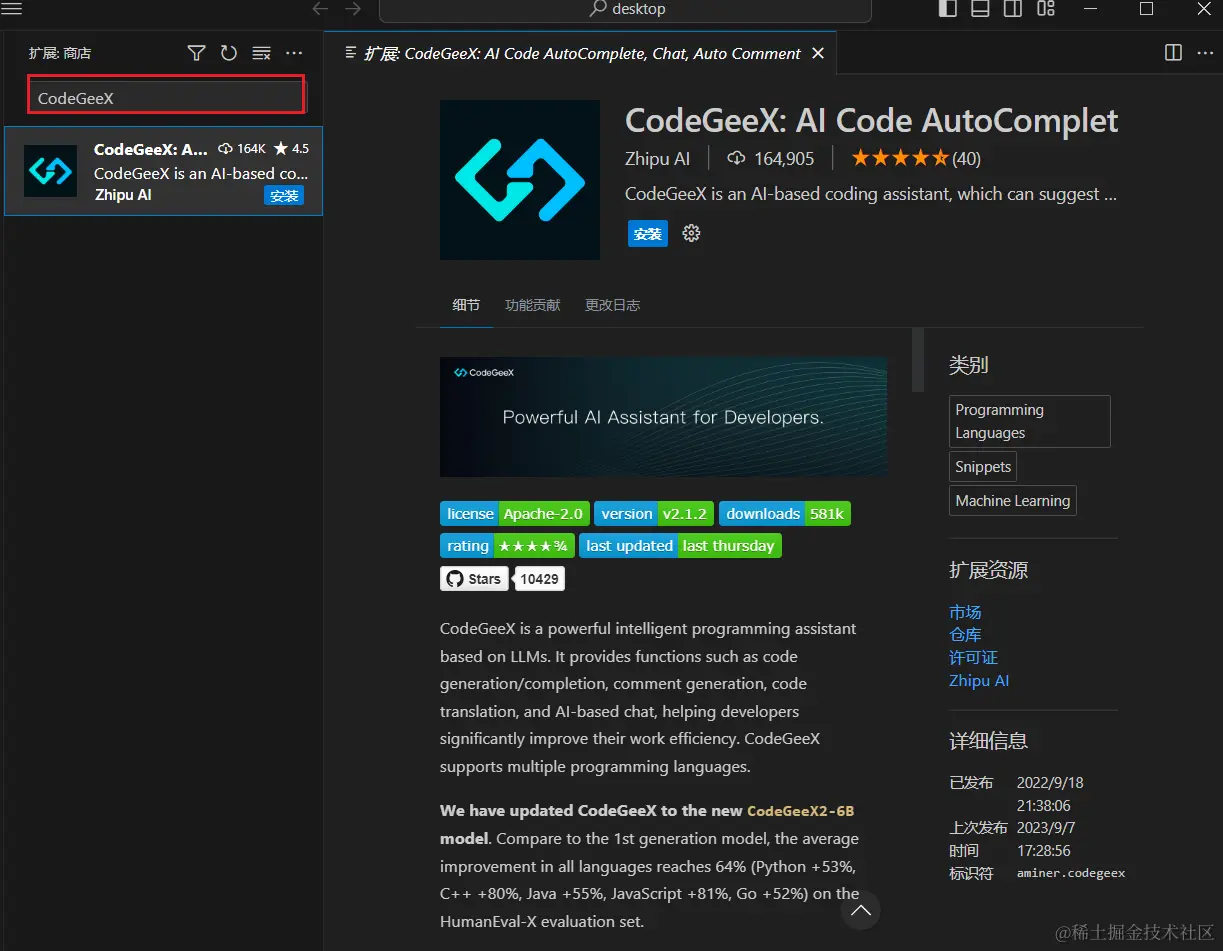Click the readme vertical scrollbar thumb
Viewport: 1223px width, 951px height.
tap(918, 360)
